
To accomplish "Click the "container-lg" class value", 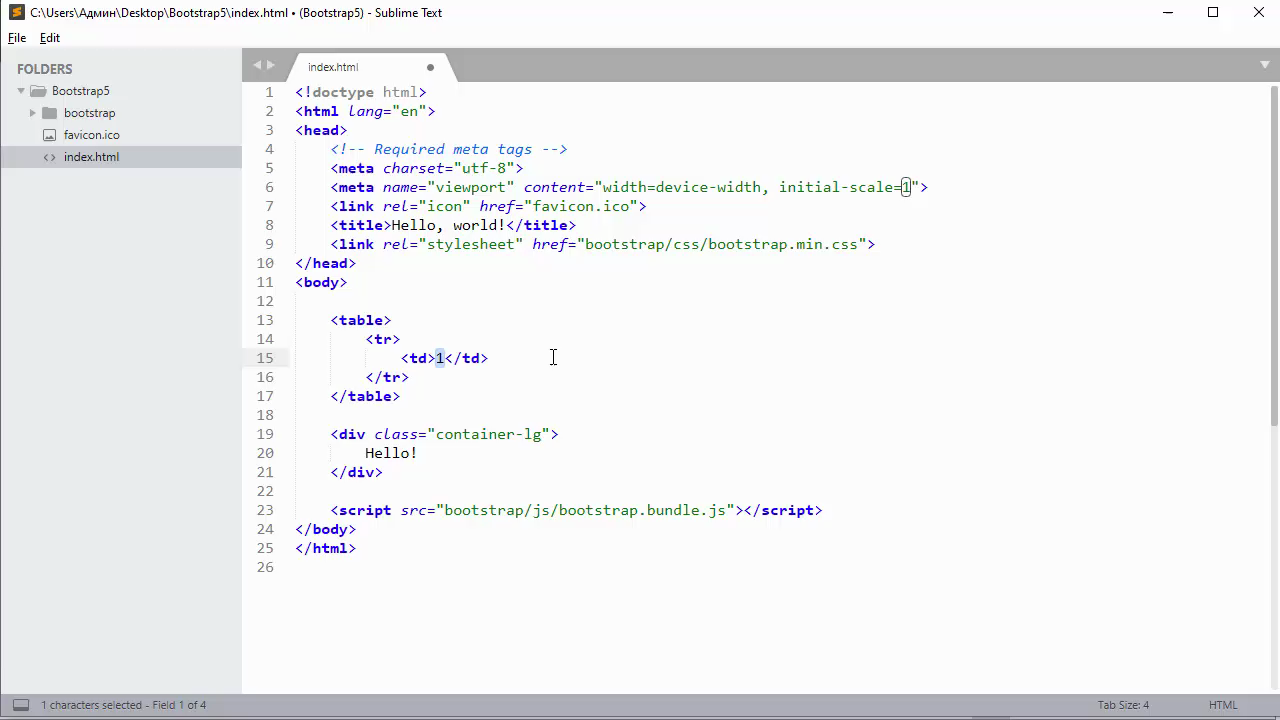I will 489,434.
